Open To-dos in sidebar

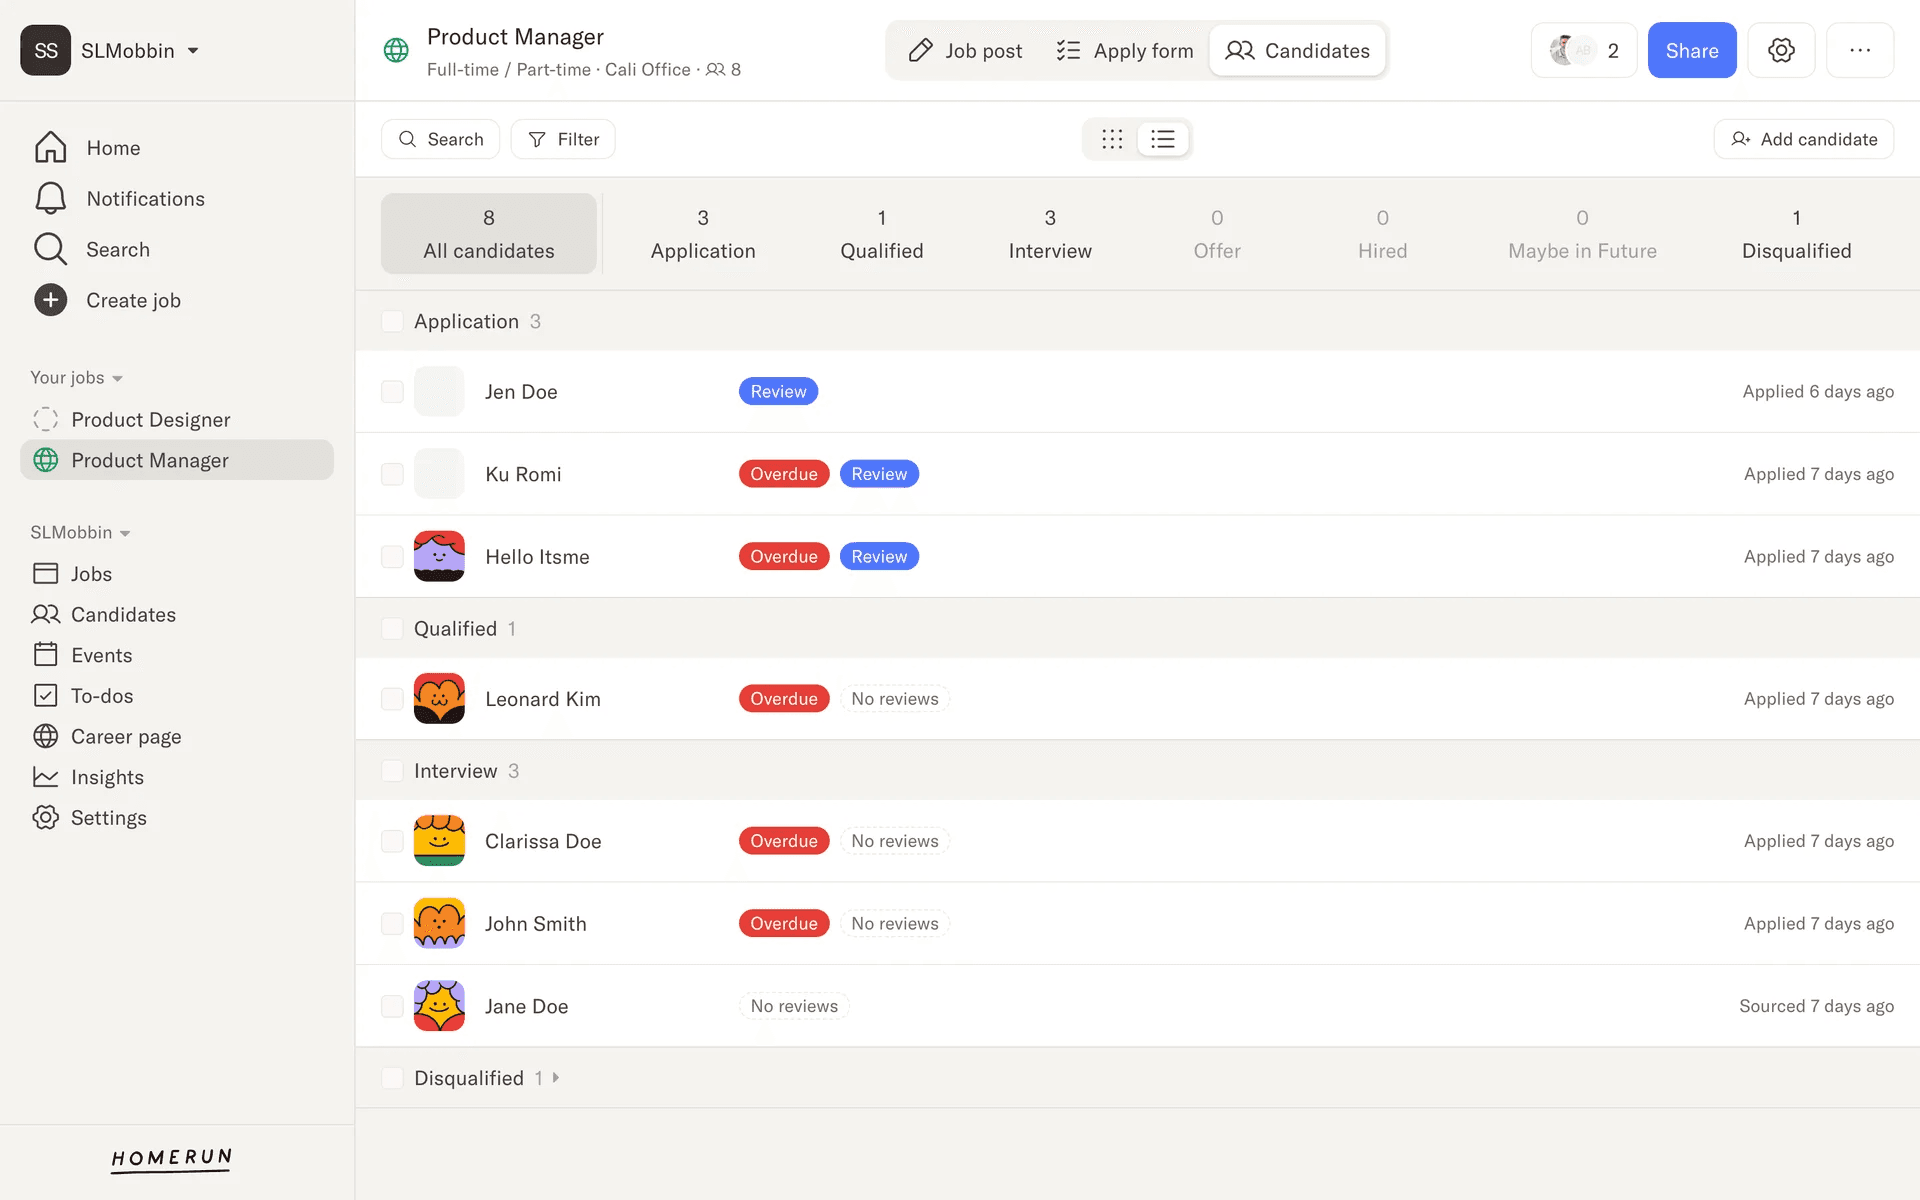(101, 696)
